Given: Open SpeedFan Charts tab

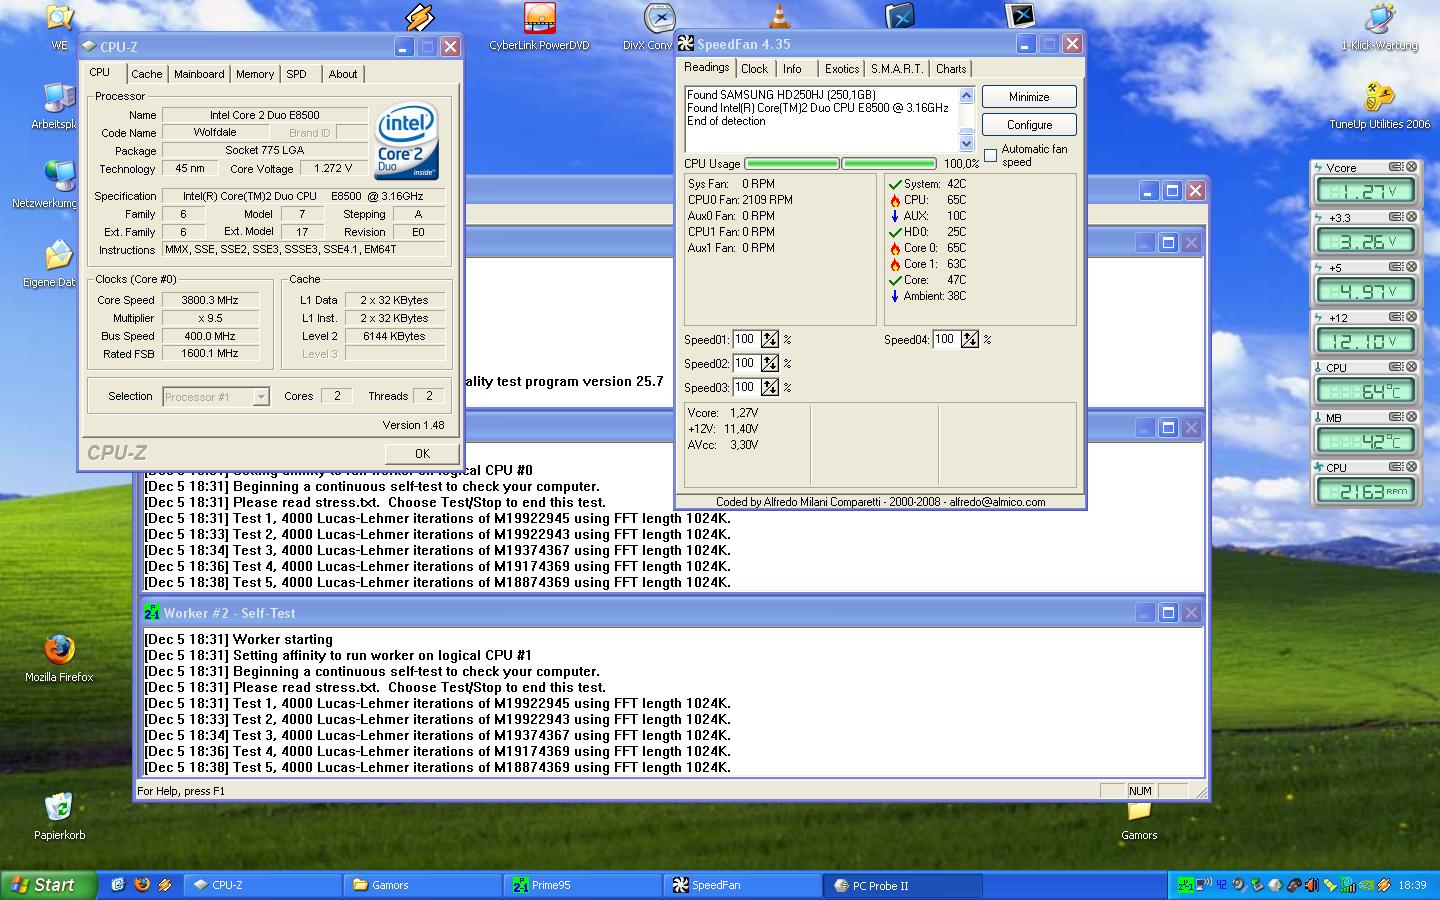Looking at the screenshot, I should coord(951,69).
